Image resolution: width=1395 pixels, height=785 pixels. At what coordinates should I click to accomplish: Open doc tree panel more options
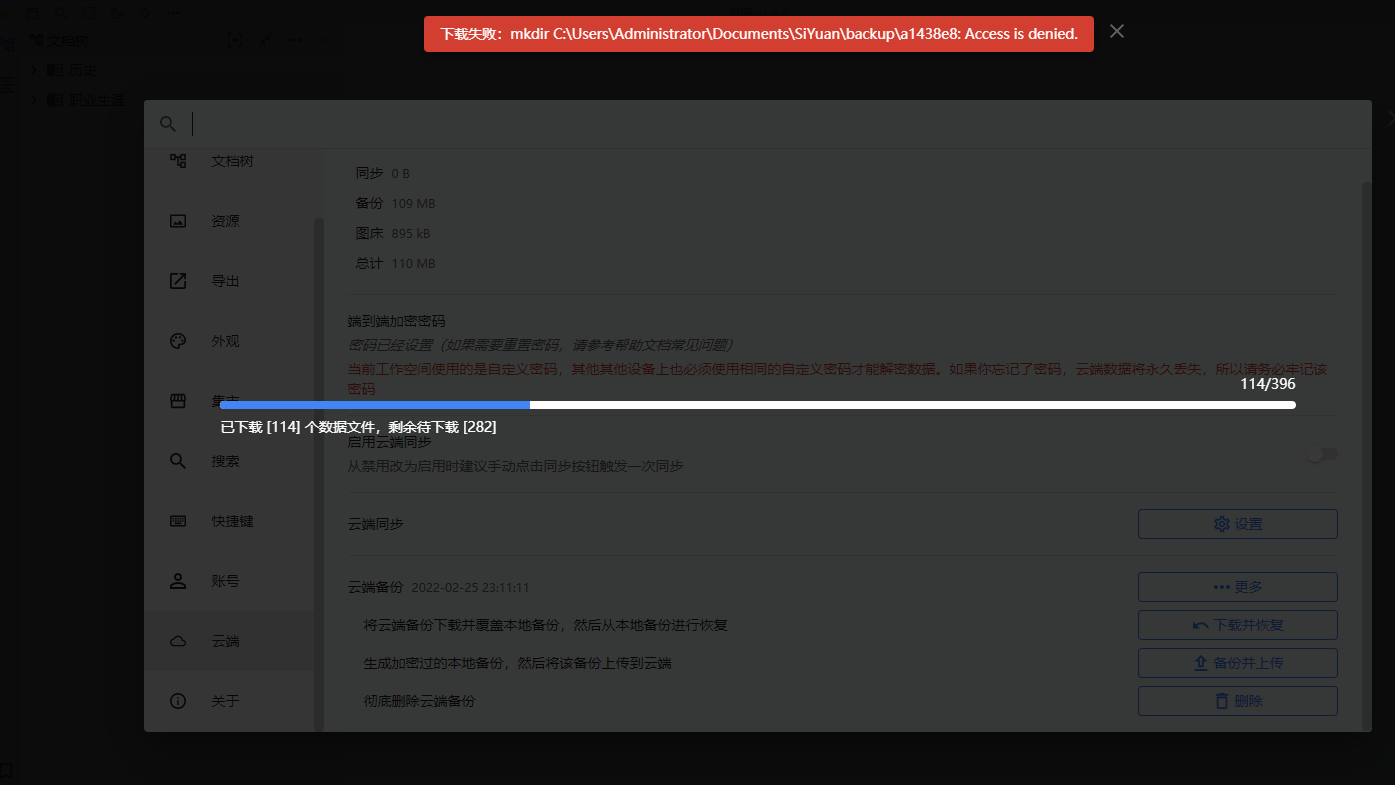(x=295, y=40)
